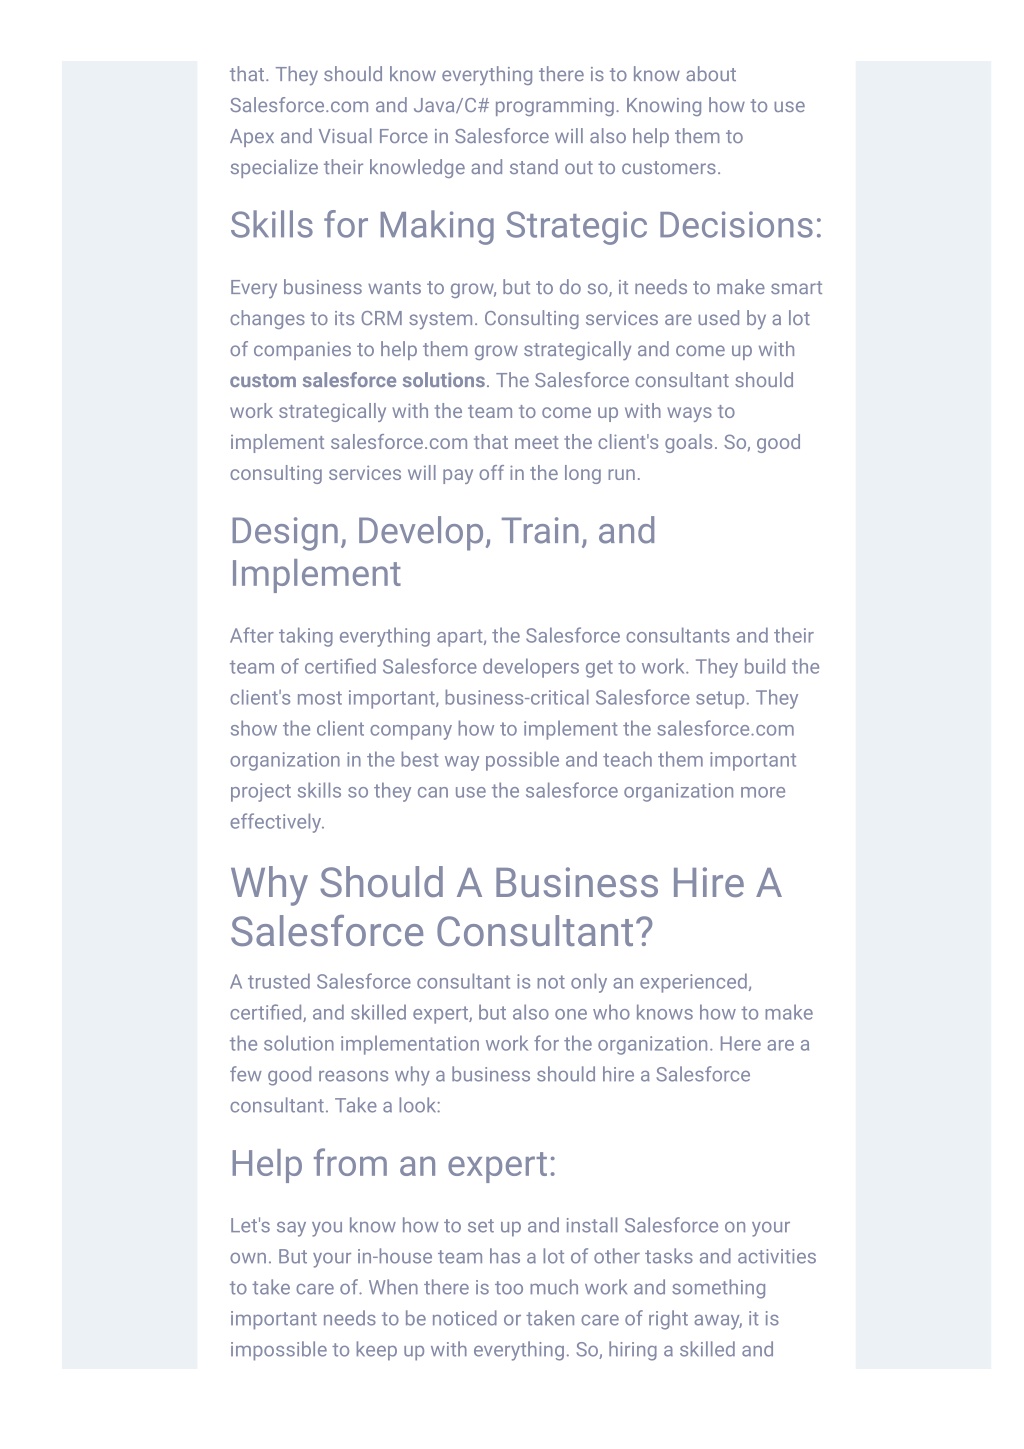Click line specialize their knowledge and stand out
Screen dimensions: 1024x1449
[475, 168]
